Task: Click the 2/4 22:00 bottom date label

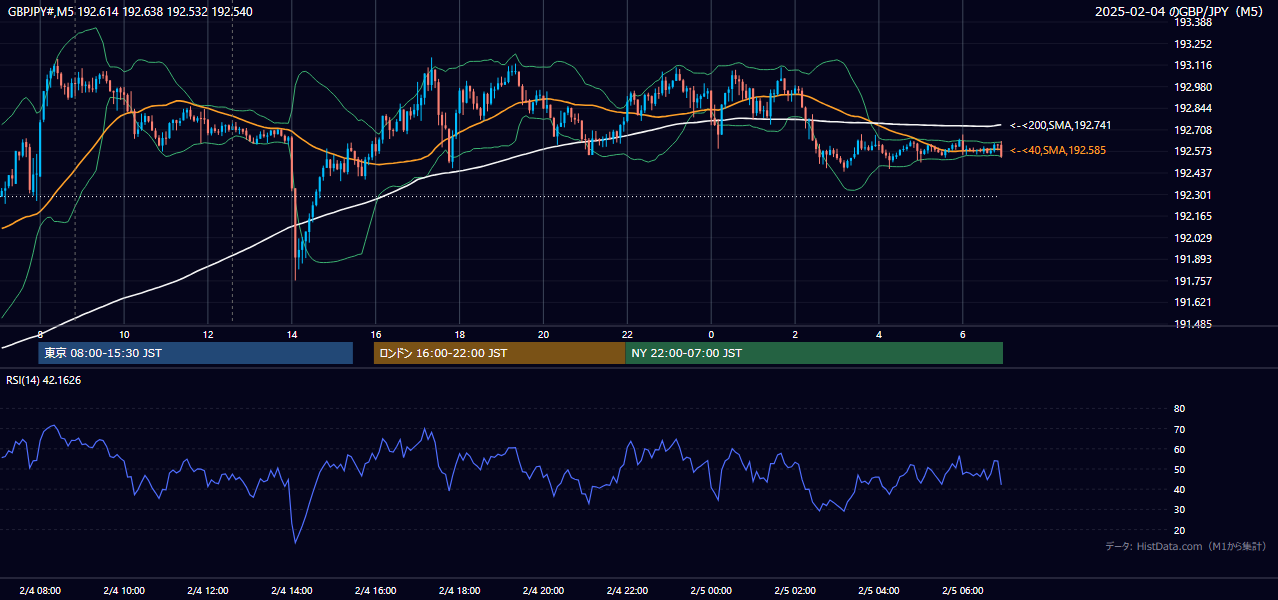Action: pos(628,590)
